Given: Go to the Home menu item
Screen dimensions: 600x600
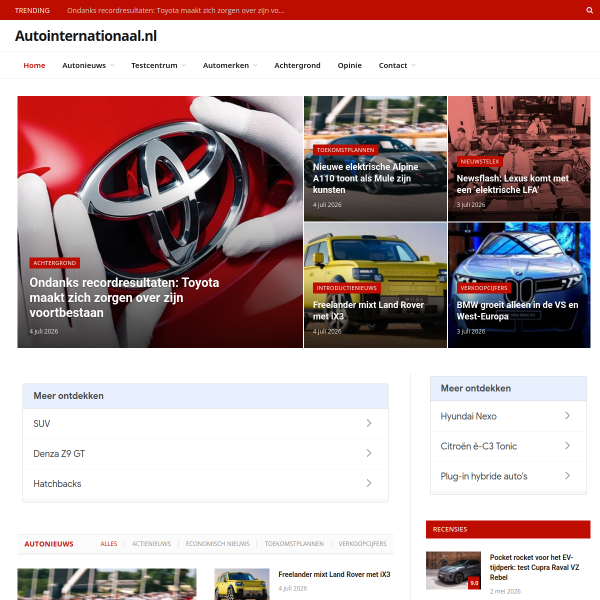Looking at the screenshot, I should coord(34,65).
